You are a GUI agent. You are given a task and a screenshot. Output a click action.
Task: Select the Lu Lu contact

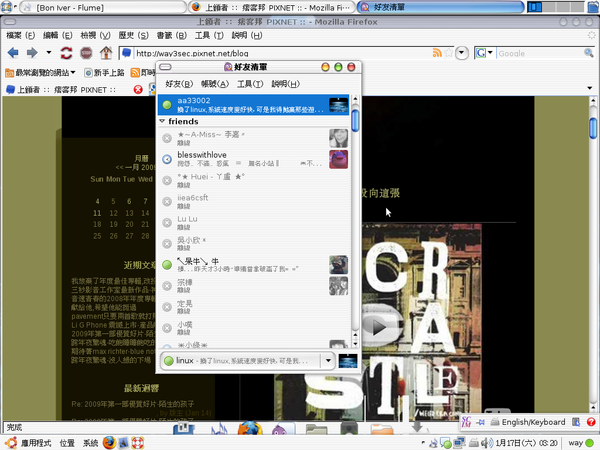pos(254,222)
